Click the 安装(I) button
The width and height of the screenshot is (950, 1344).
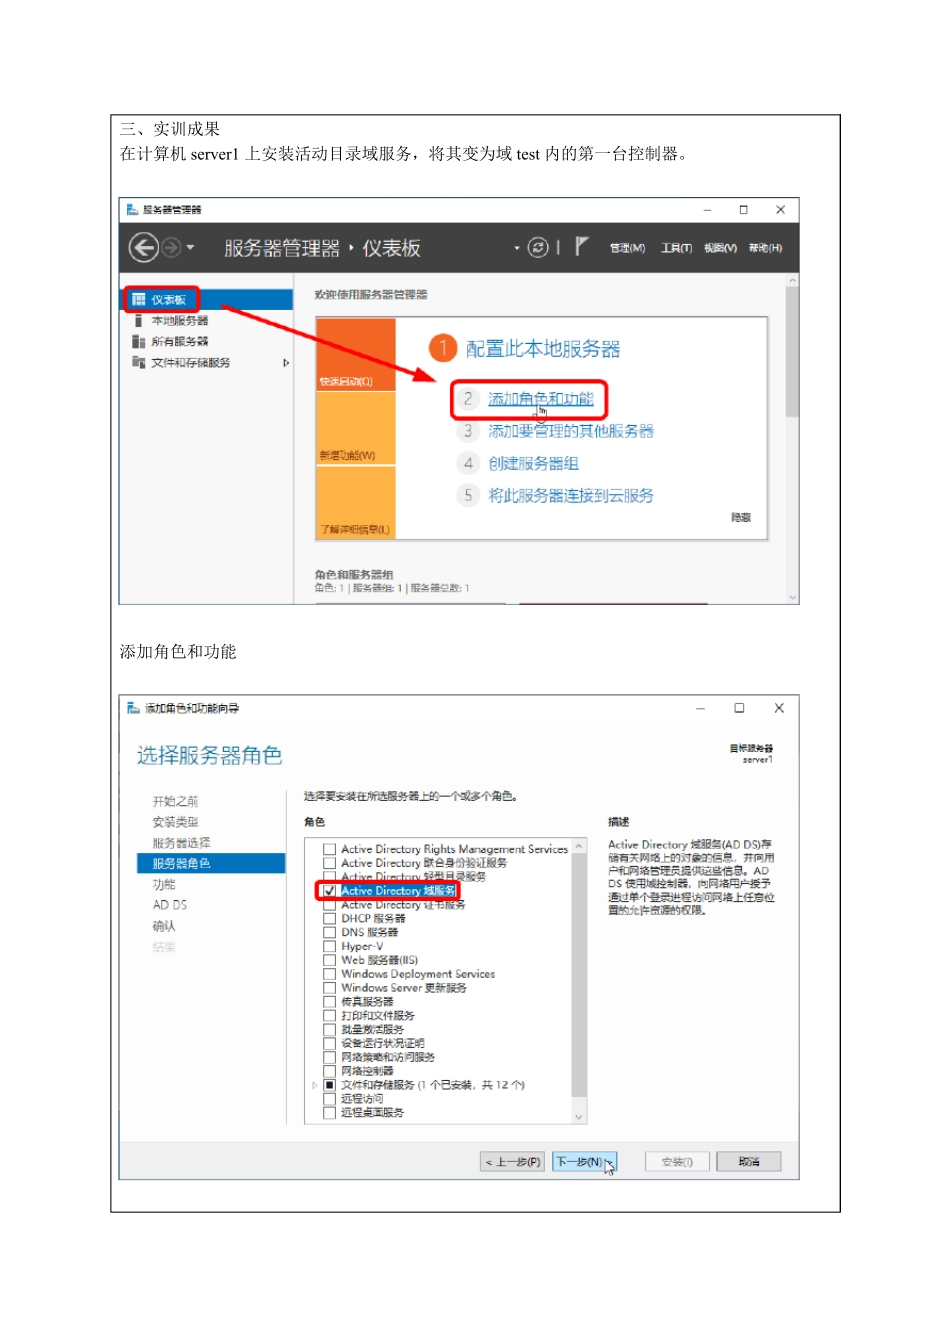point(677,1162)
